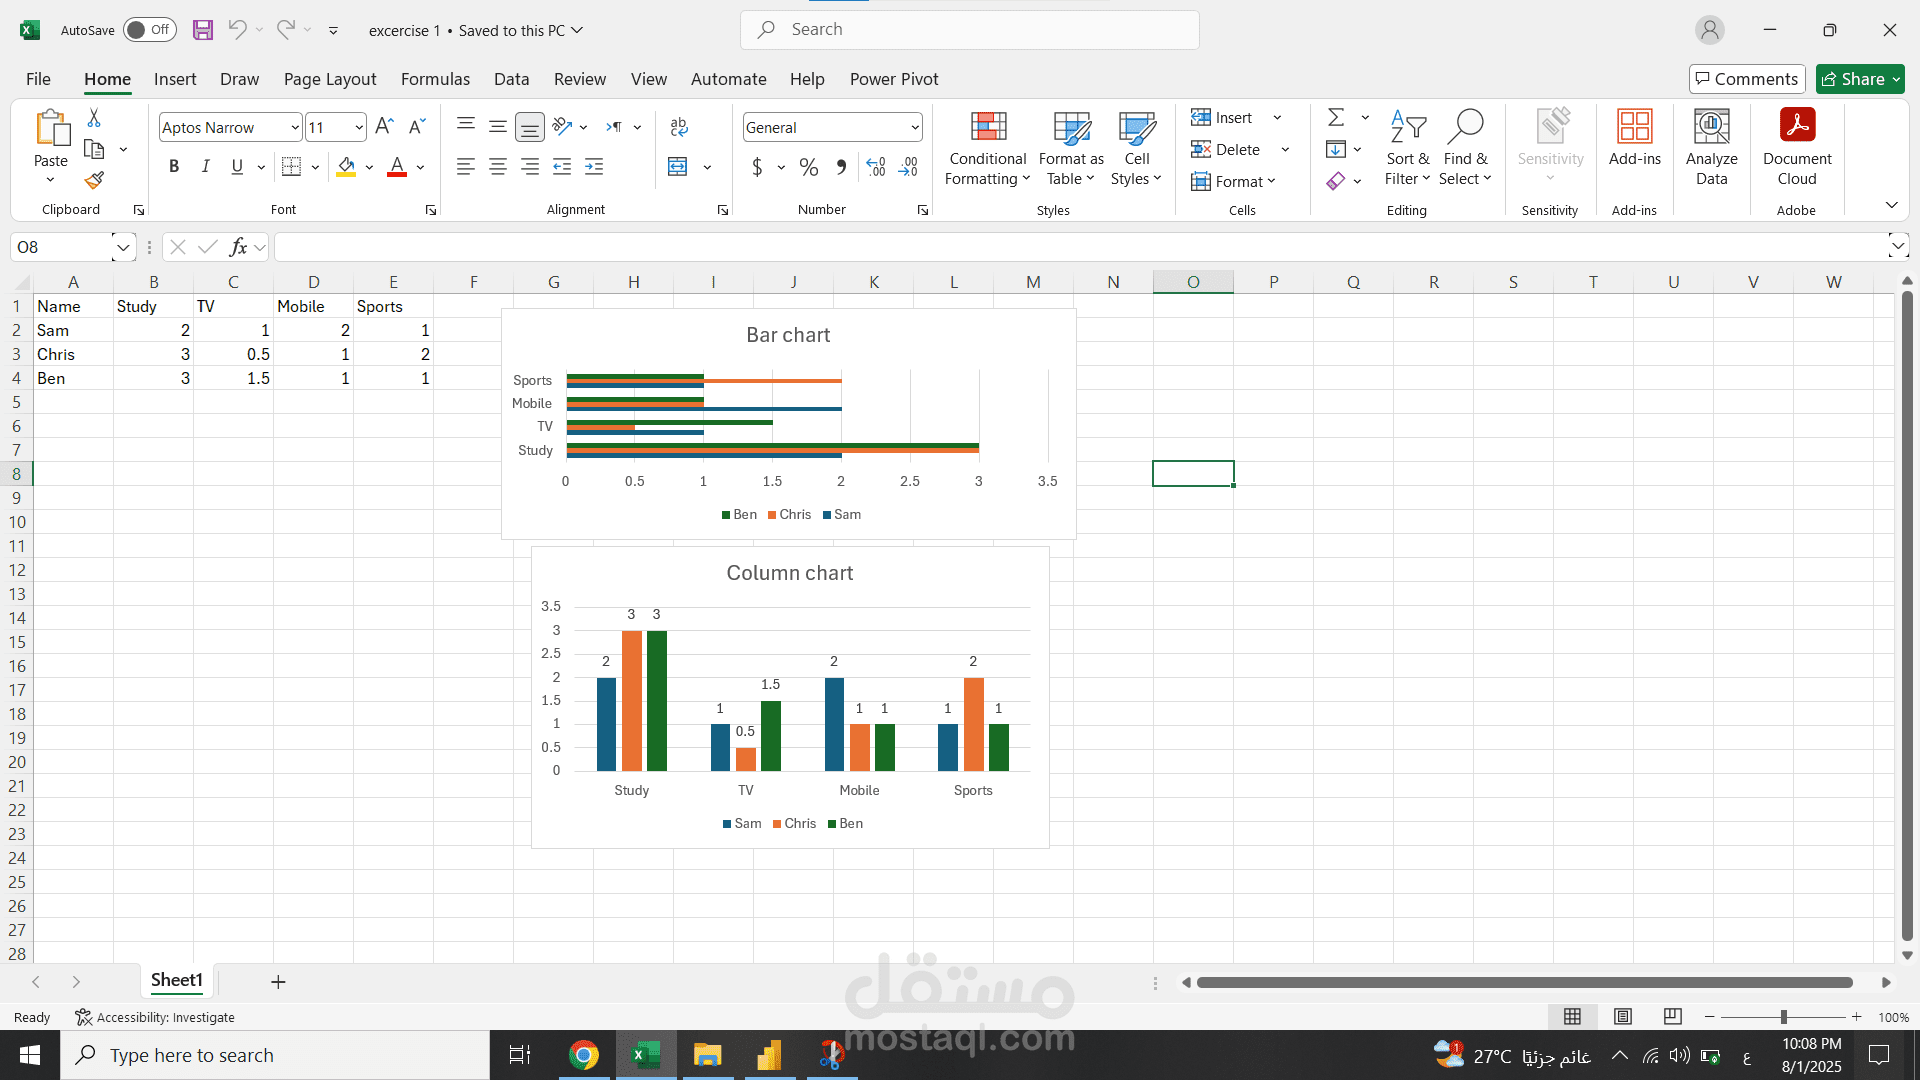
Task: Apply Percent Style number format
Action: click(x=809, y=167)
